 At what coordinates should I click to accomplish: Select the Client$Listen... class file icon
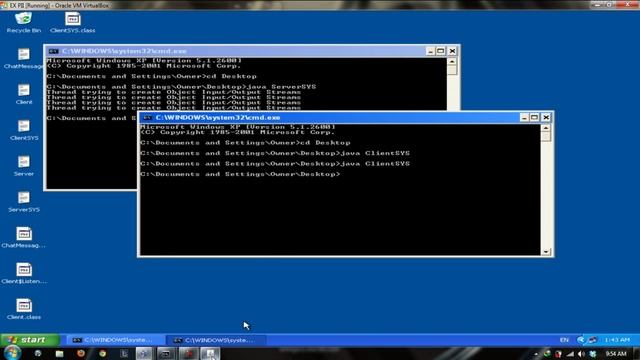[x=24, y=273]
